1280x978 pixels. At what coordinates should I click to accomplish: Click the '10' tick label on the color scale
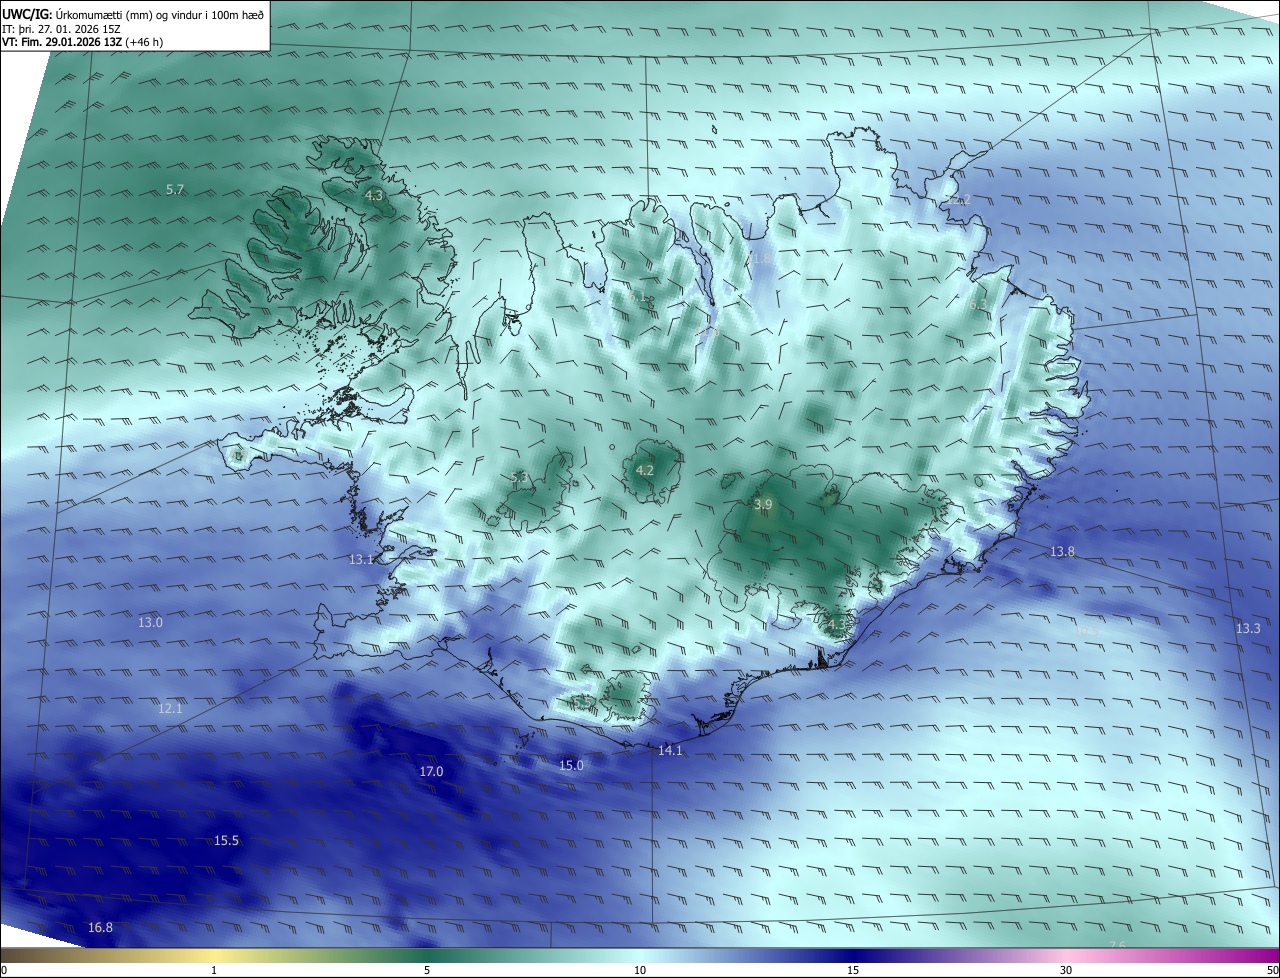(x=640, y=970)
